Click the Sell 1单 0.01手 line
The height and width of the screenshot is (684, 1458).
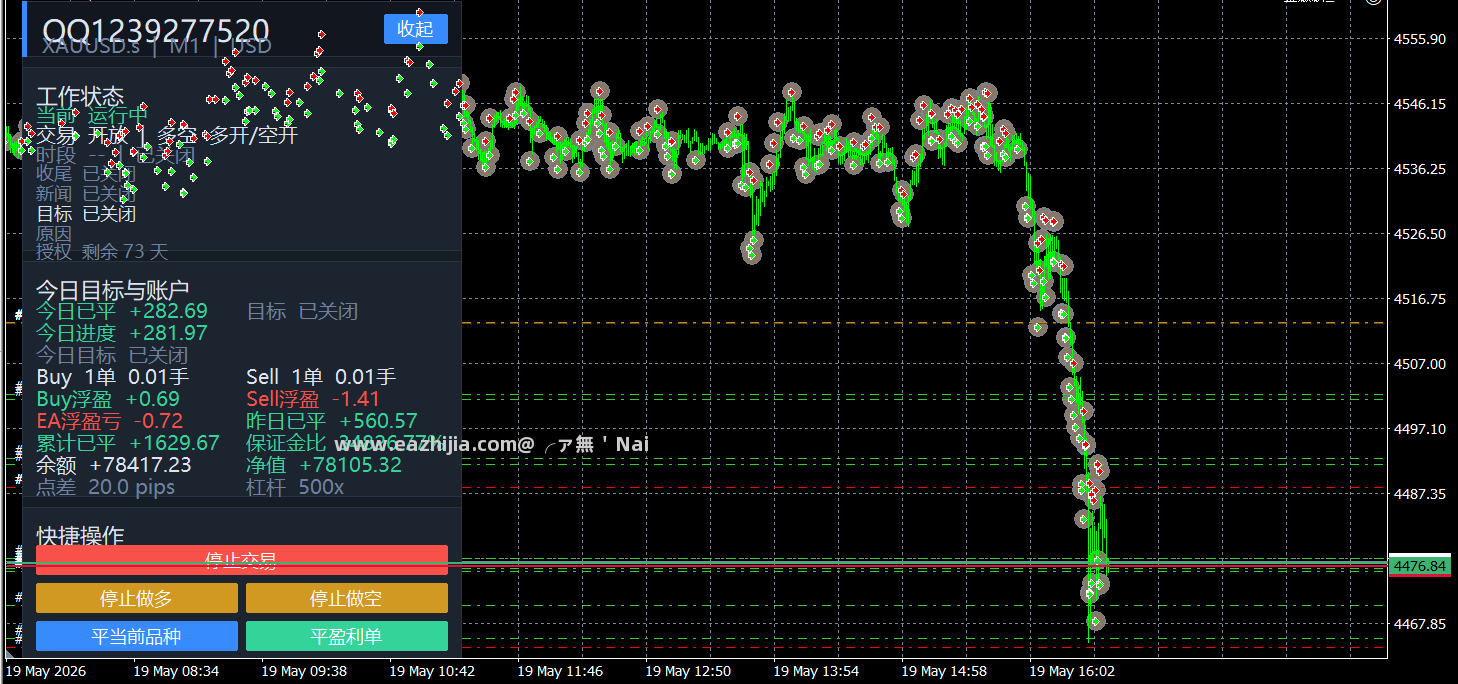(321, 377)
